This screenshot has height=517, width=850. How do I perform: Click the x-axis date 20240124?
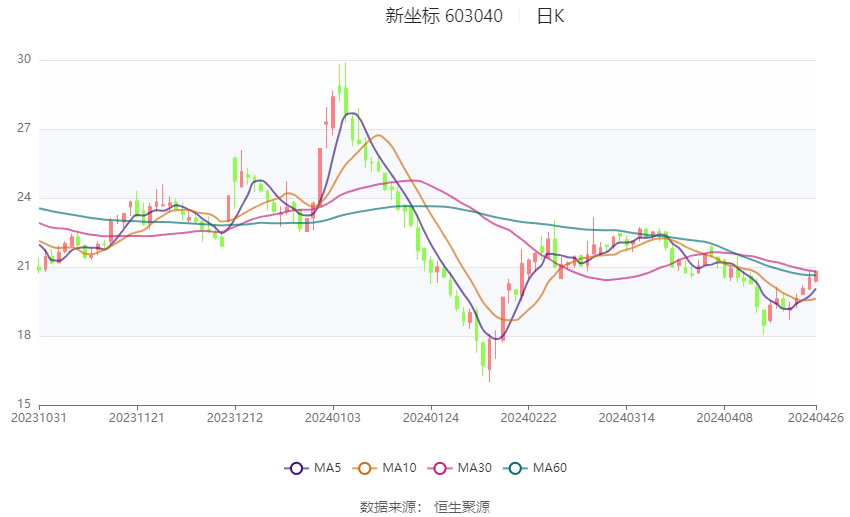tap(431, 418)
